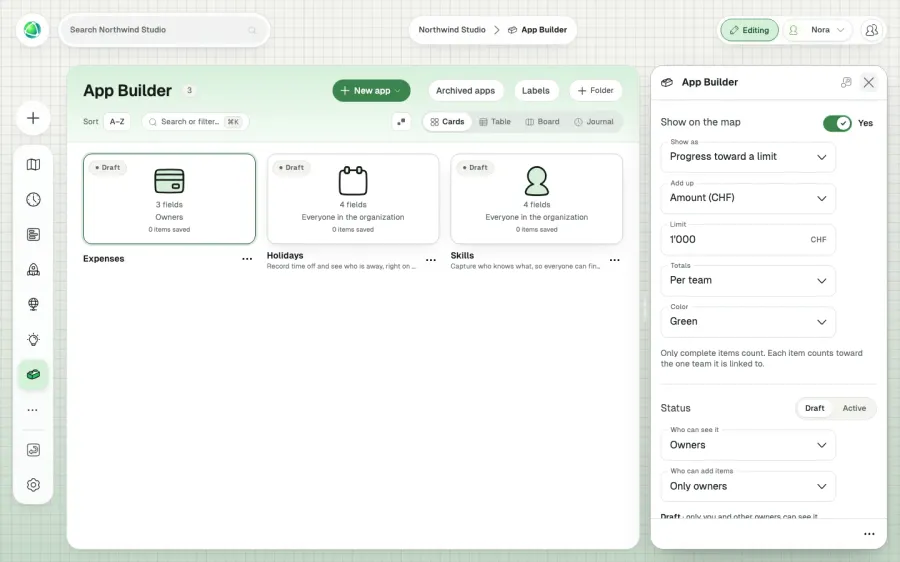Add a new Folder
Screen dimensions: 900x562
pos(596,91)
